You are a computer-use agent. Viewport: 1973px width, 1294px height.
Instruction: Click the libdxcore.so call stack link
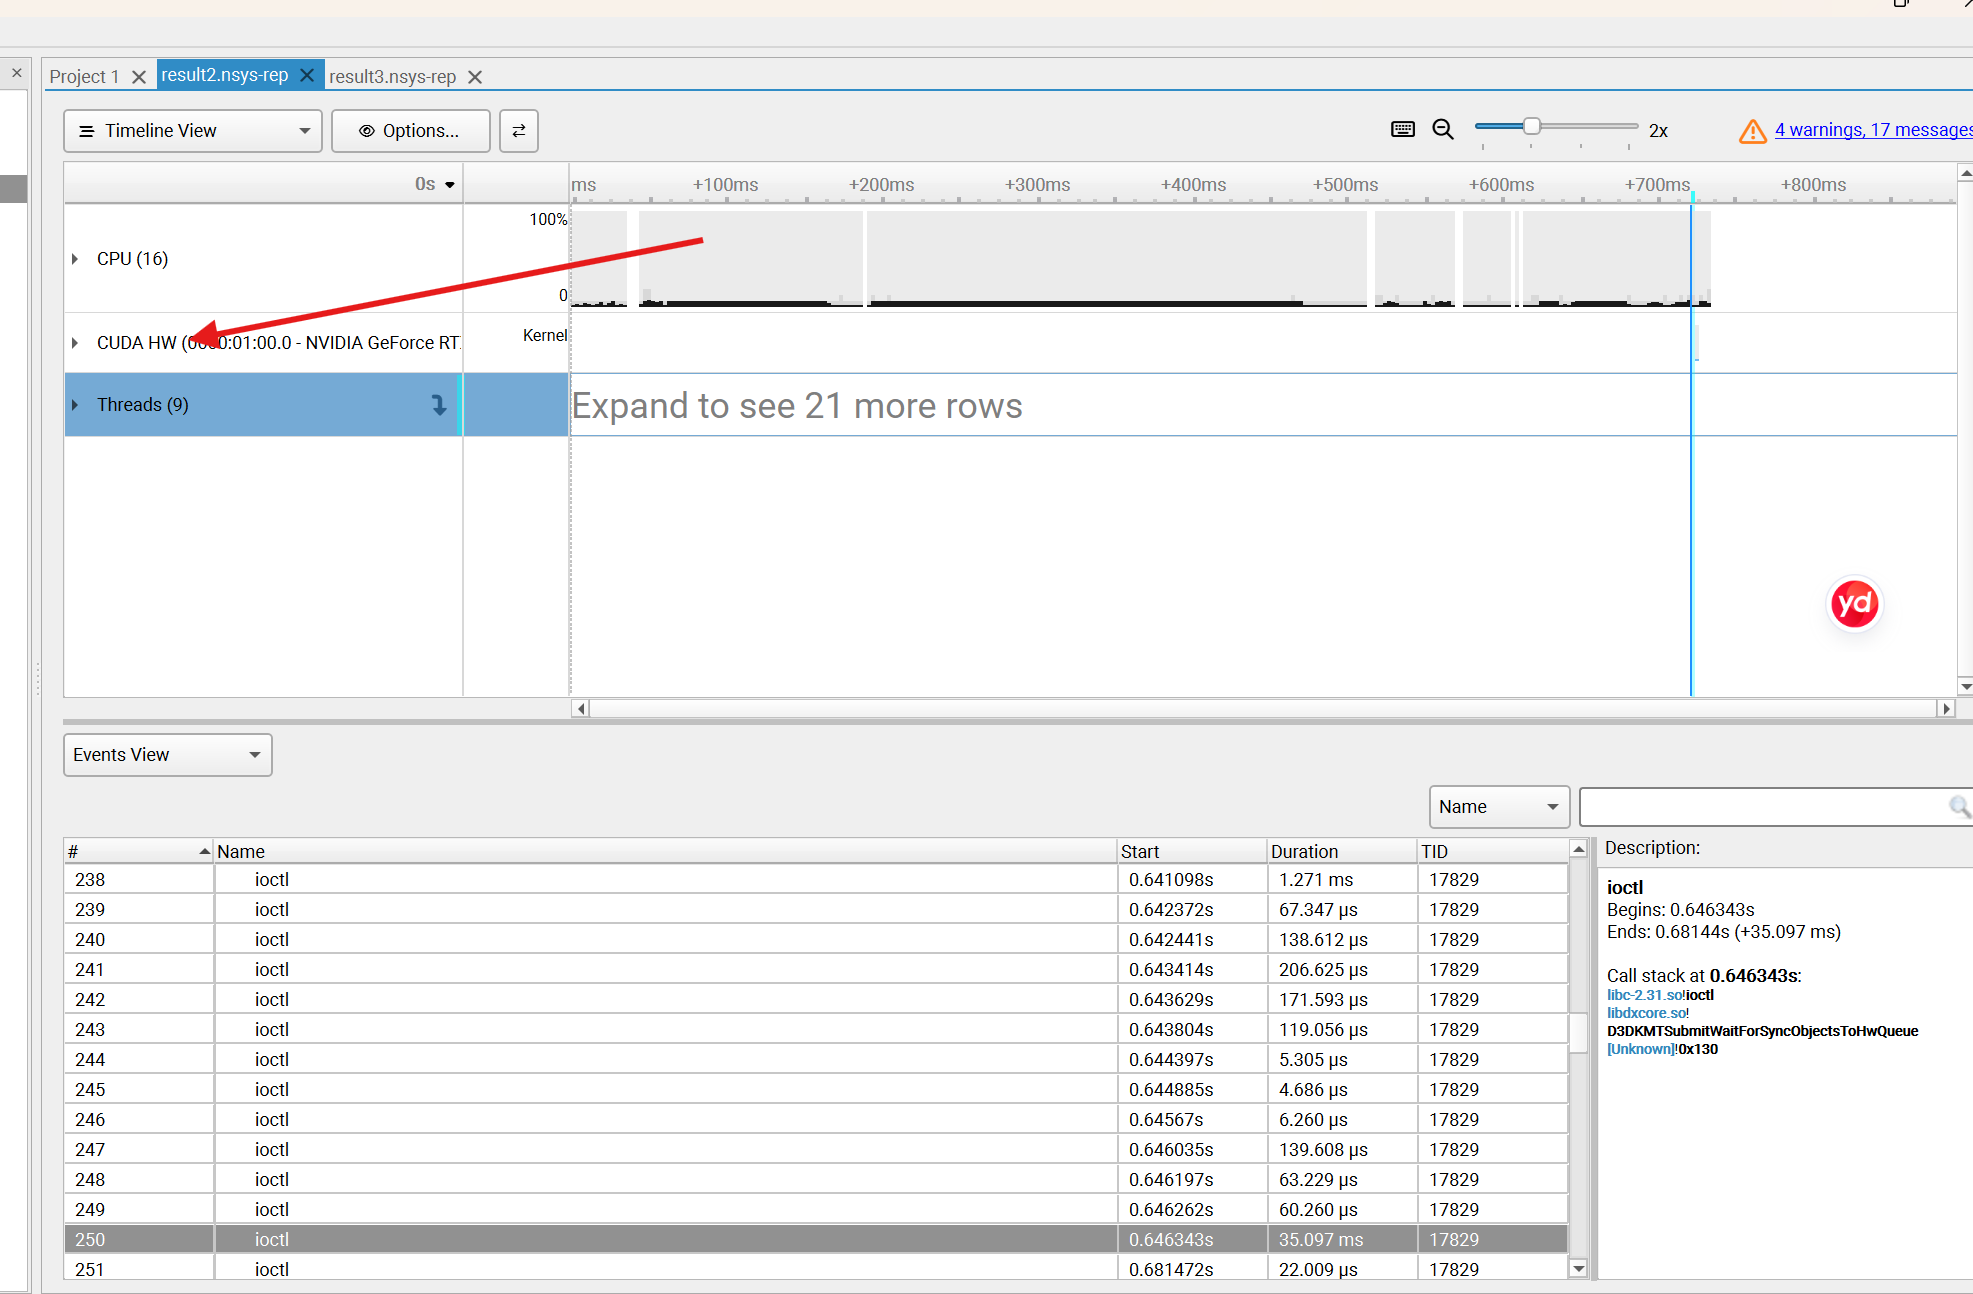tap(1646, 1013)
